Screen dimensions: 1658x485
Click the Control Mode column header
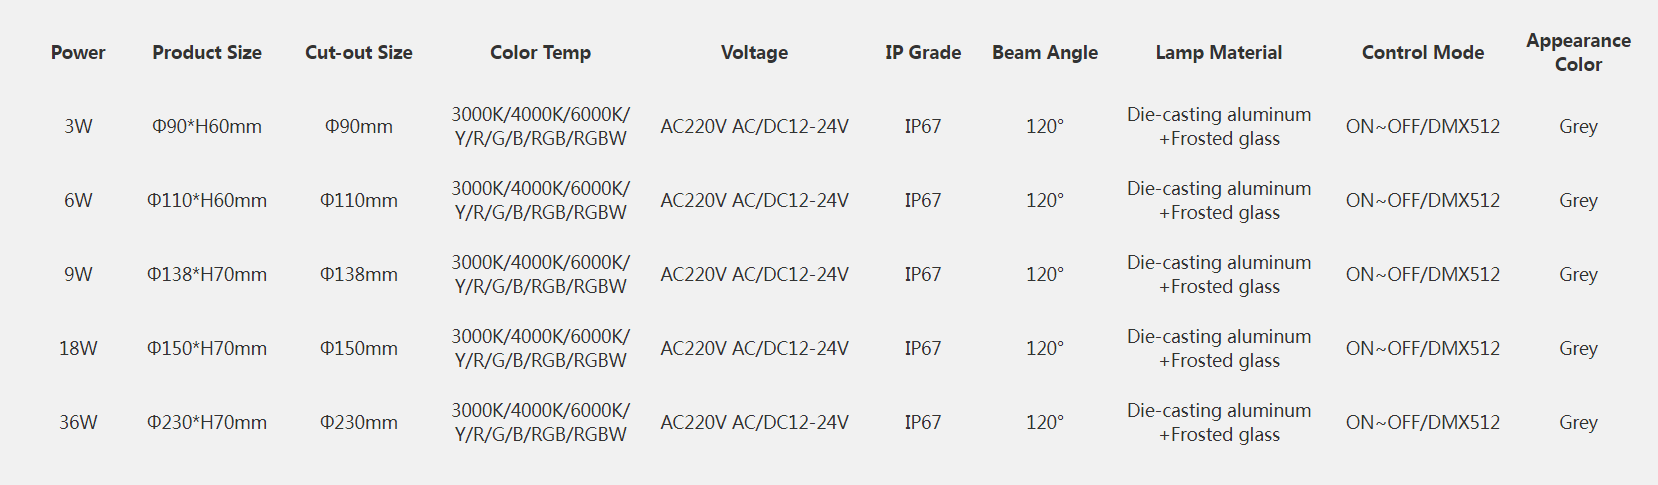tap(1423, 53)
